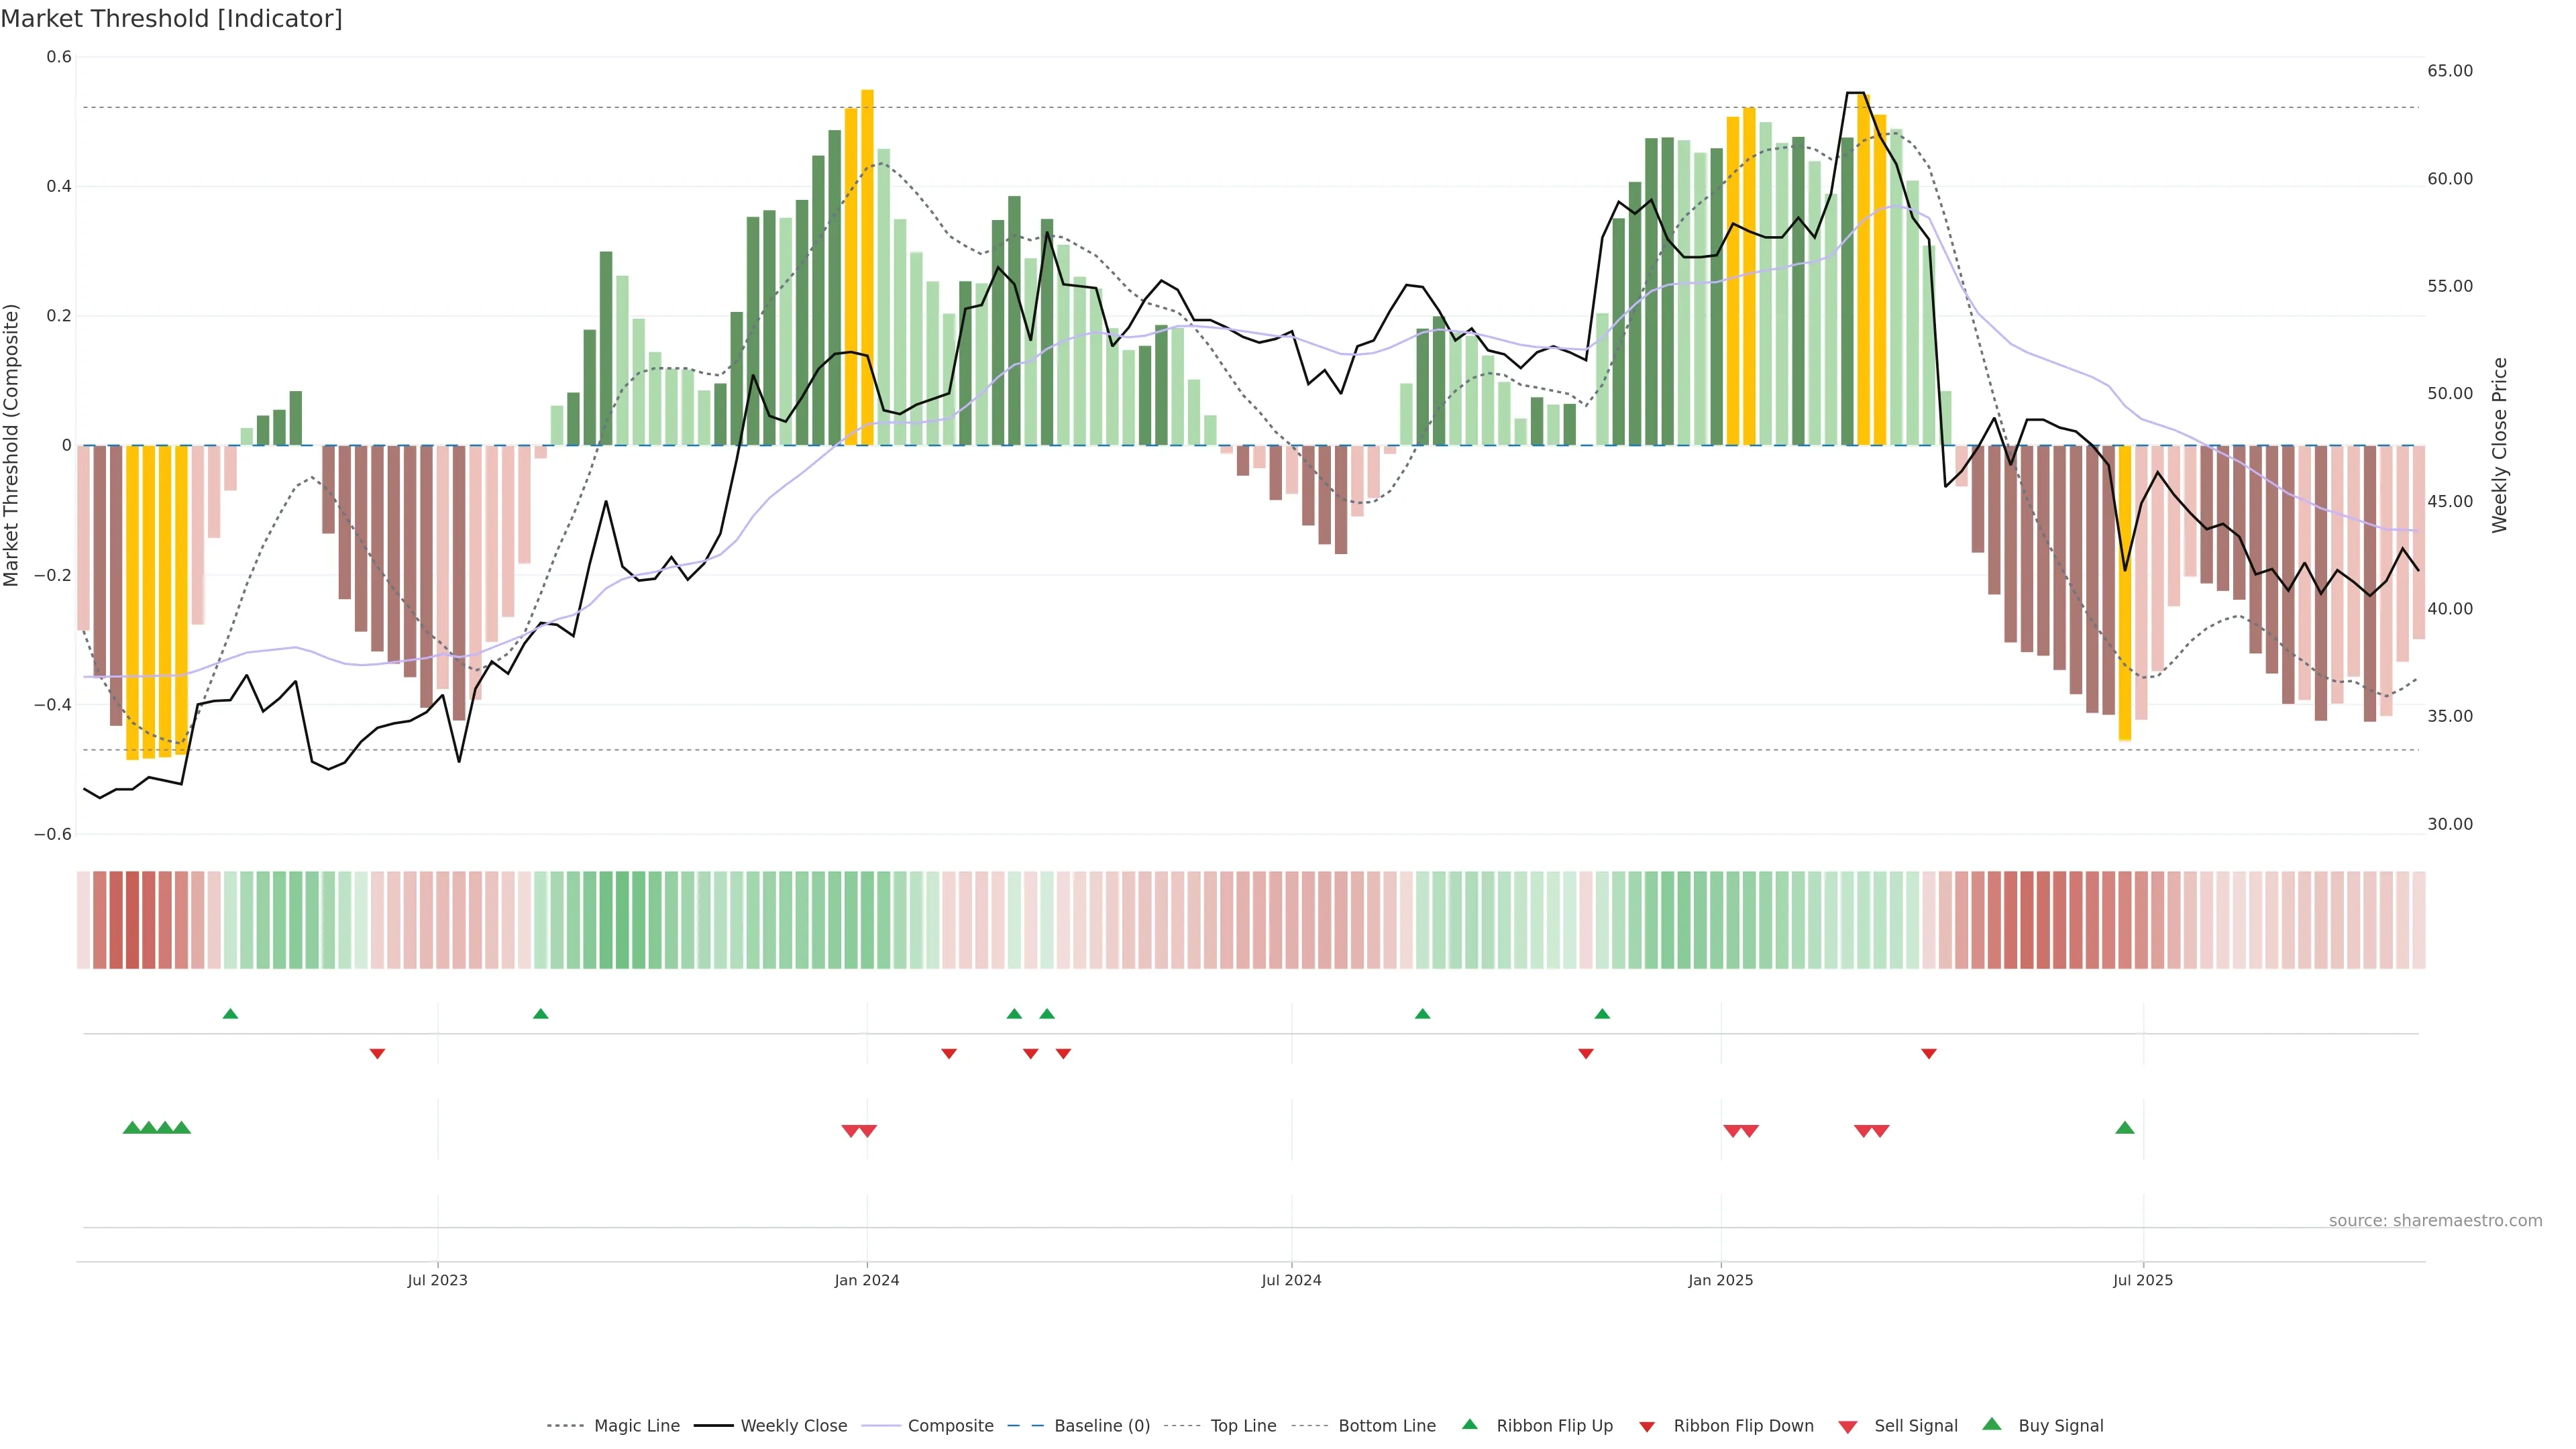This screenshot has height=1449, width=2576.
Task: Toggle the Bottom Line legend entry
Action: (x=1386, y=1426)
